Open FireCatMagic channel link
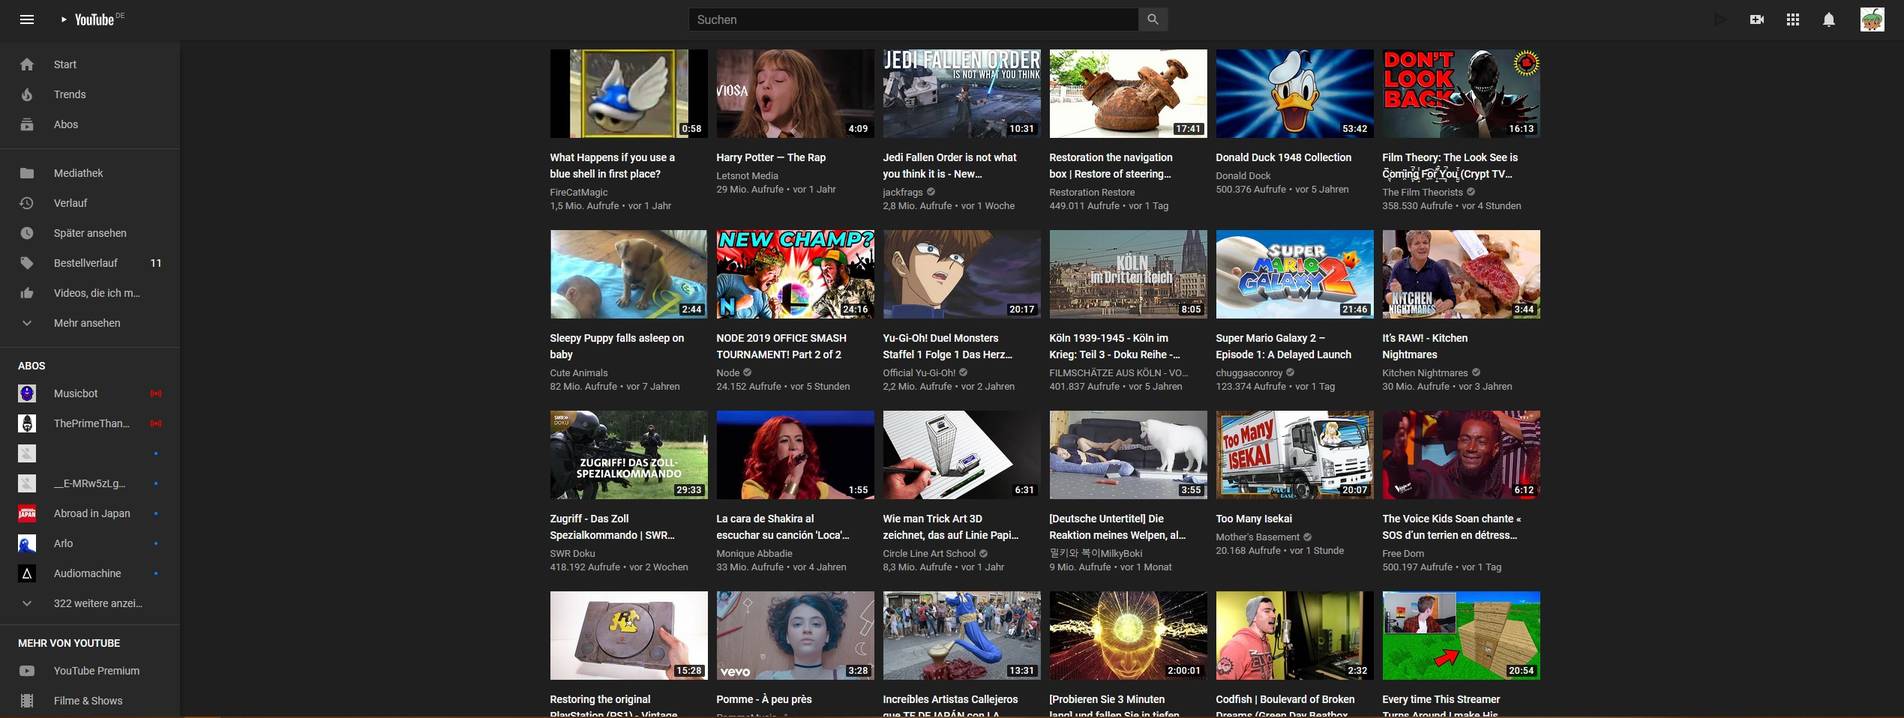Image resolution: width=1904 pixels, height=718 pixels. point(579,192)
